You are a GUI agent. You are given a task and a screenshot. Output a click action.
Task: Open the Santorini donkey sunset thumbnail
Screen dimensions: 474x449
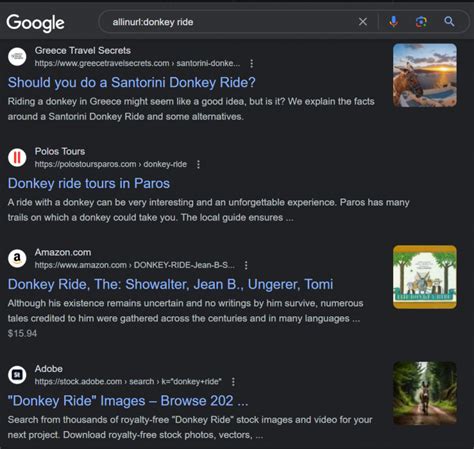(425, 75)
